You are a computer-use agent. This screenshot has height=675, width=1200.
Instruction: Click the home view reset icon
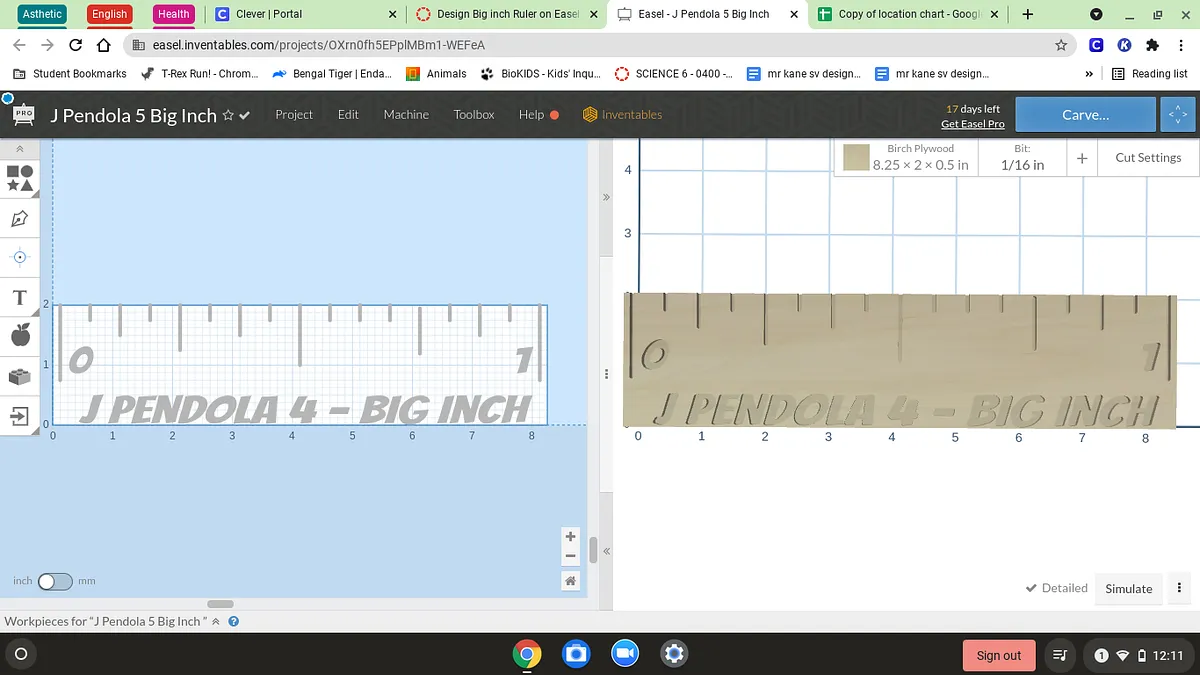point(570,581)
